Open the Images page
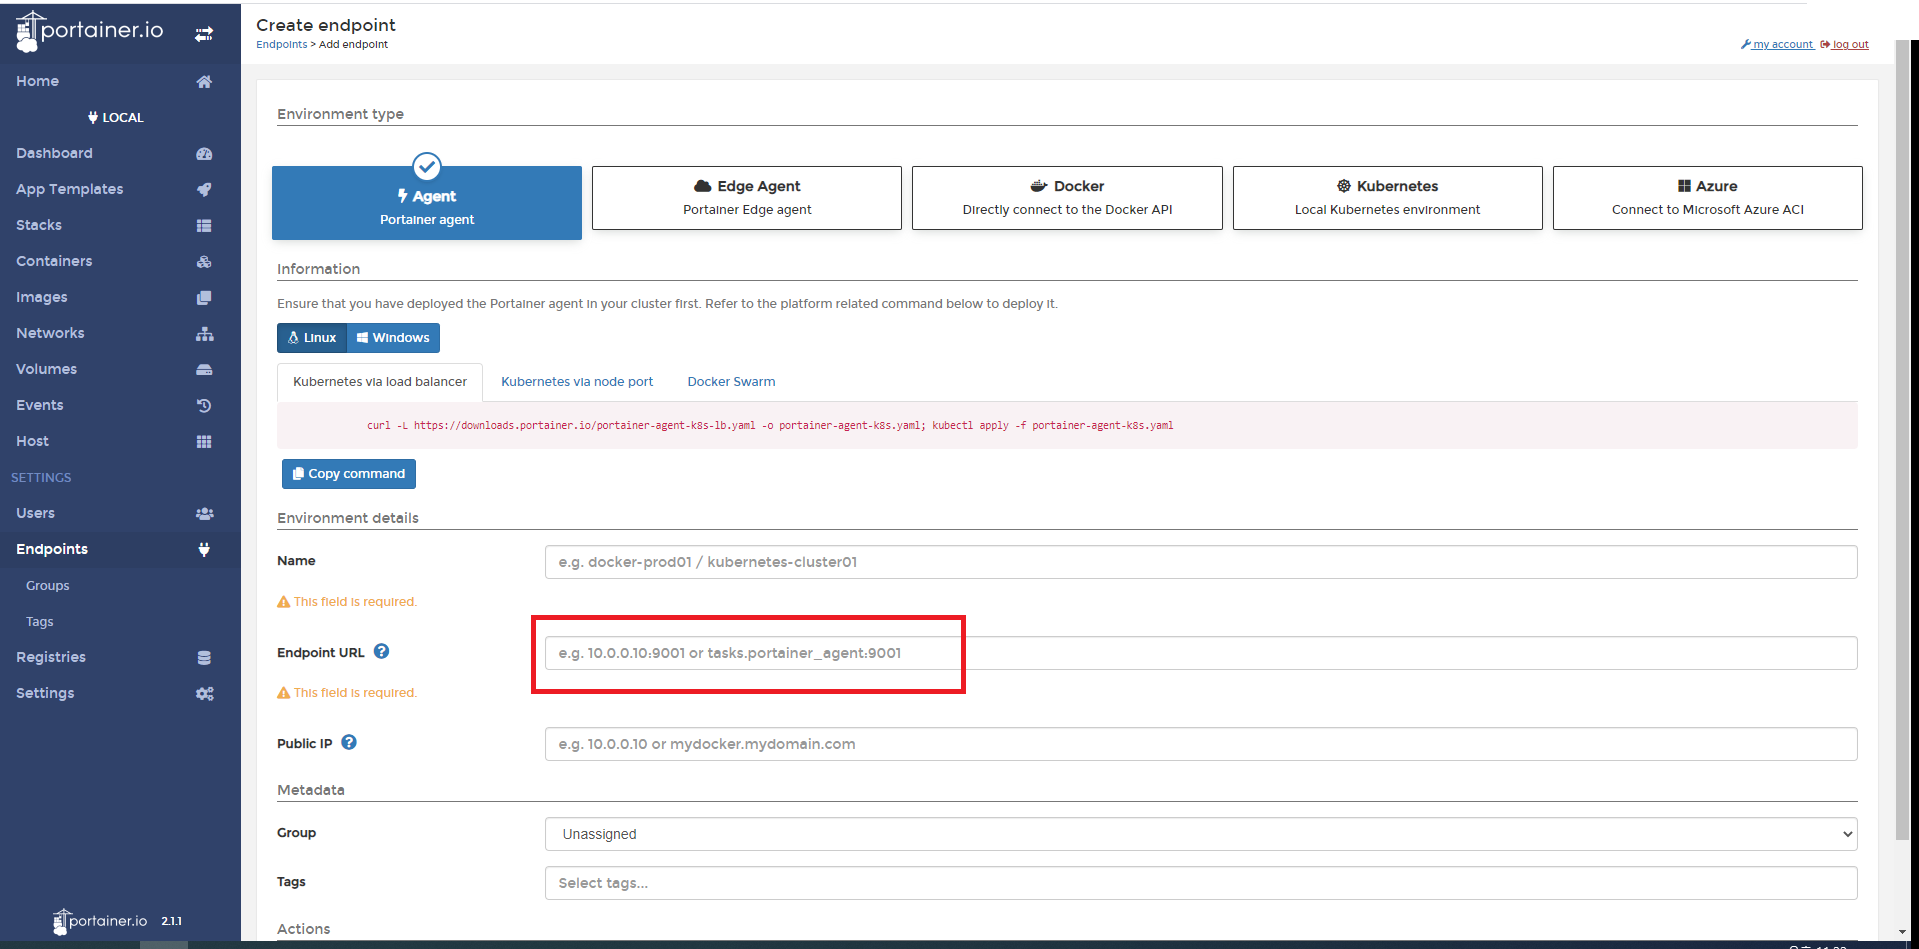The height and width of the screenshot is (949, 1919). 120,298
